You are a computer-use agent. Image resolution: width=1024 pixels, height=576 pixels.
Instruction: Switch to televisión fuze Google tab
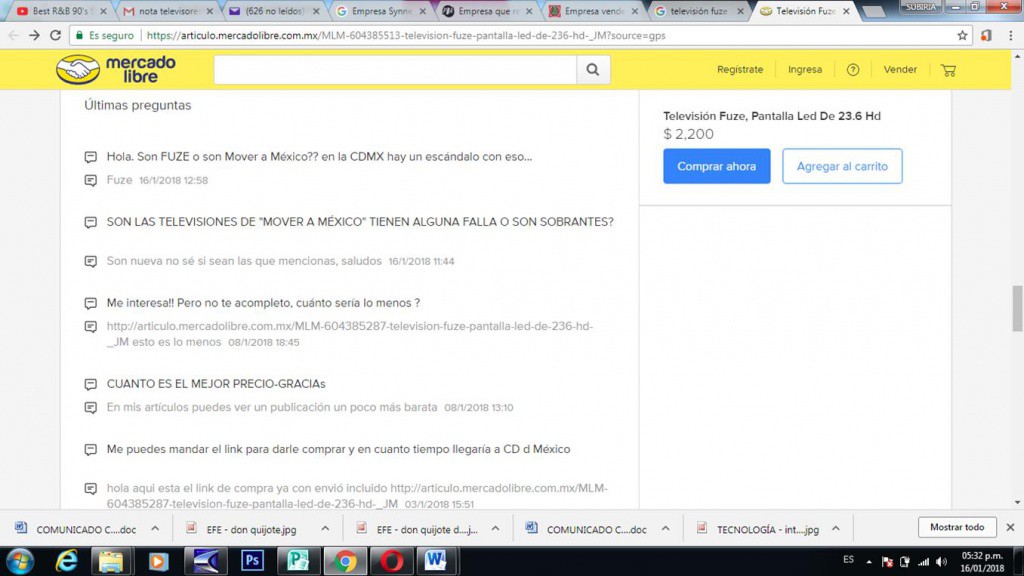(x=697, y=11)
